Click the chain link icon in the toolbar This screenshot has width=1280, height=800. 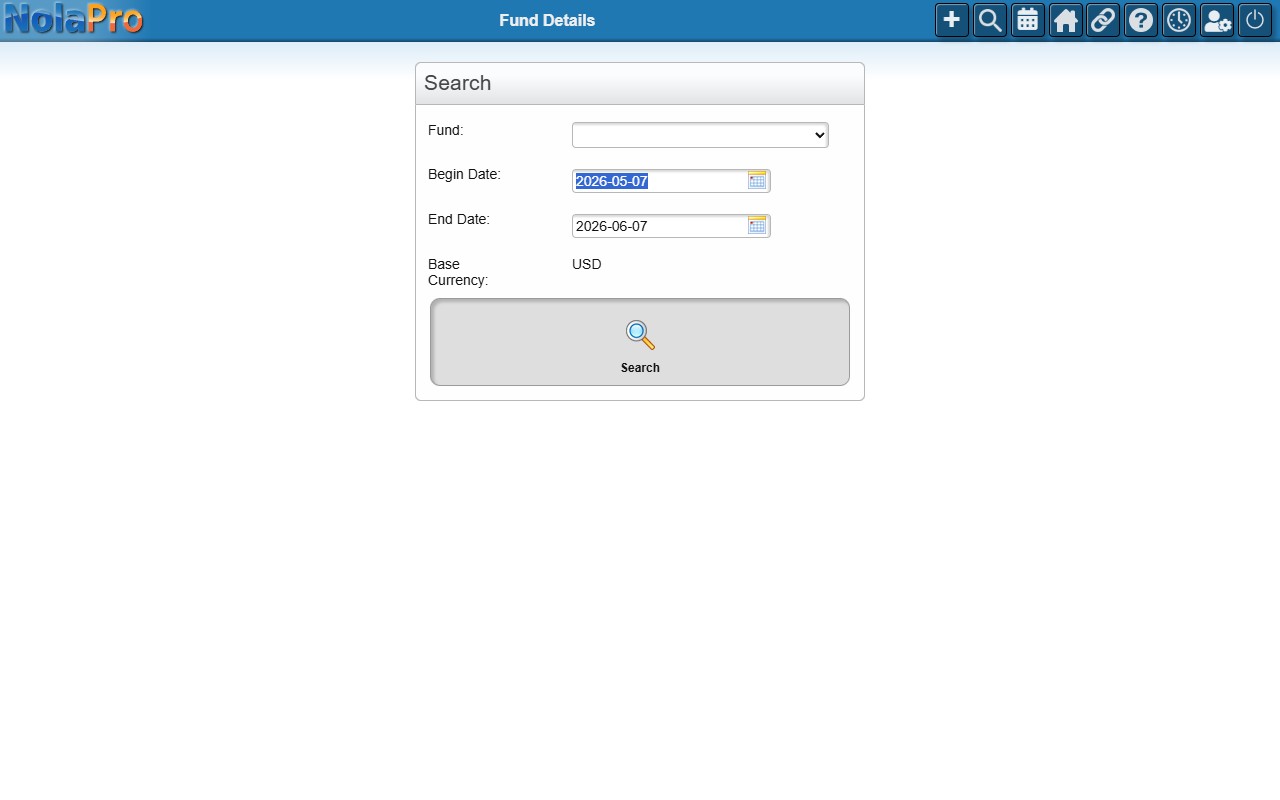[x=1103, y=20]
